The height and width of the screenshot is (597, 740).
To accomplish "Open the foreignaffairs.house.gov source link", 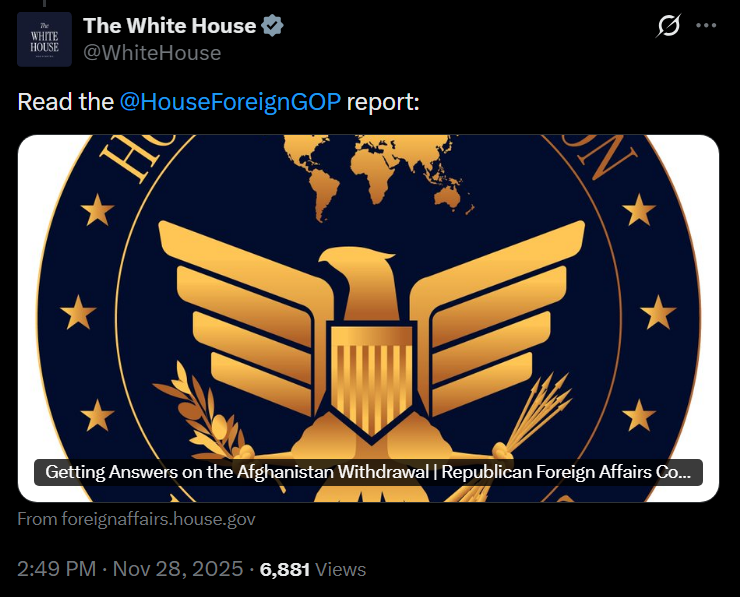I will (137, 519).
